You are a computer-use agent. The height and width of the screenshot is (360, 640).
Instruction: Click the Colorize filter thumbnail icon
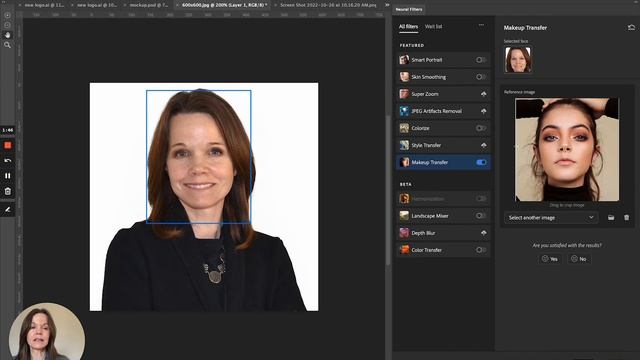[404, 128]
